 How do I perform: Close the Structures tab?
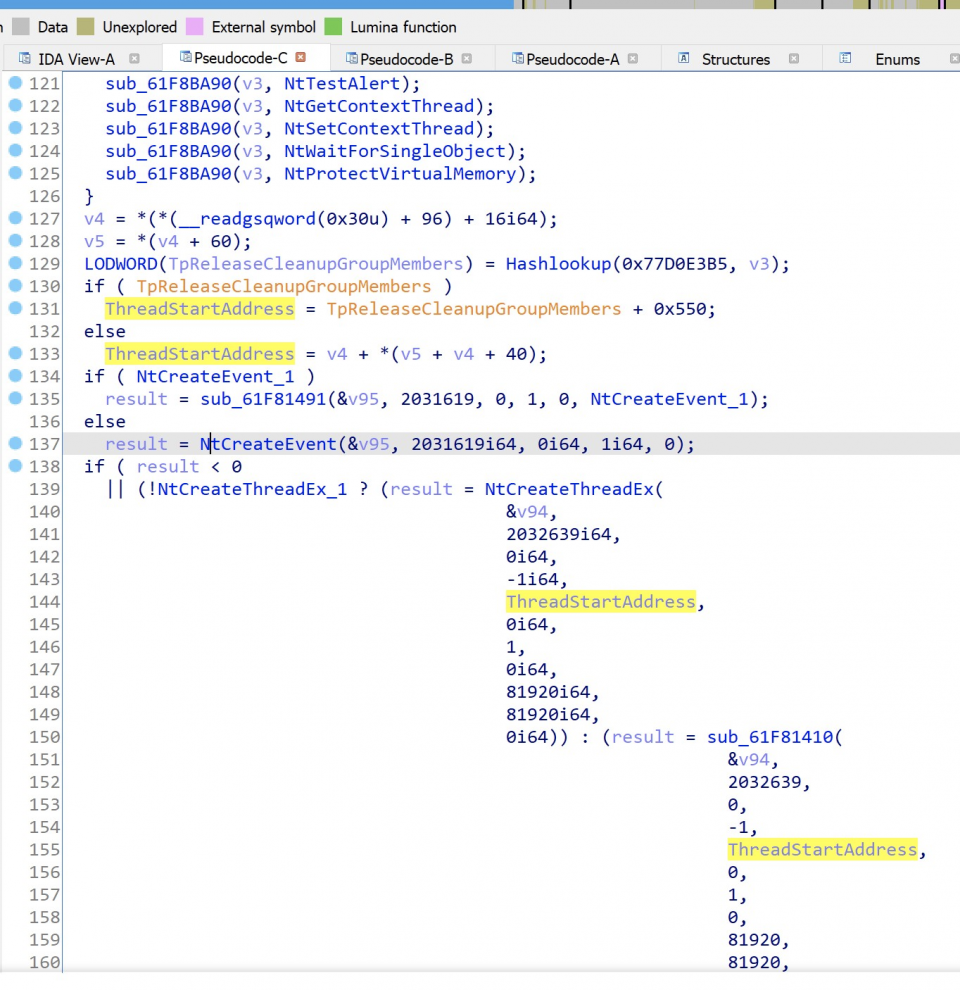tap(794, 59)
